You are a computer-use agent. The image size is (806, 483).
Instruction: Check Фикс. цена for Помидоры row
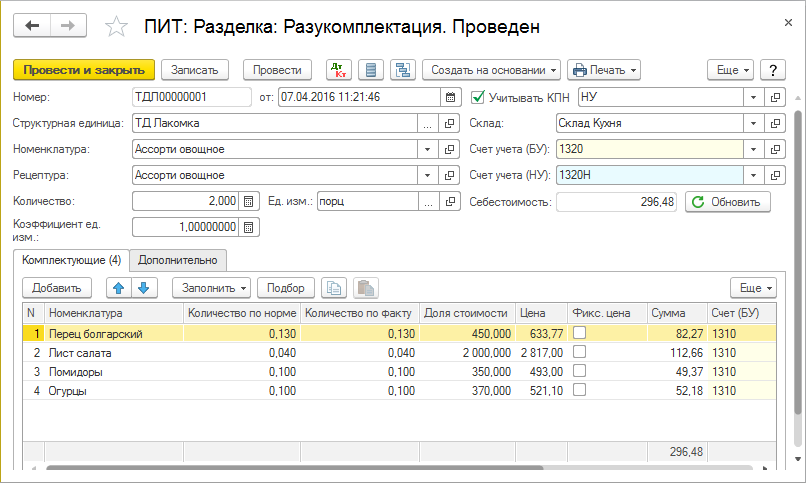click(x=579, y=372)
